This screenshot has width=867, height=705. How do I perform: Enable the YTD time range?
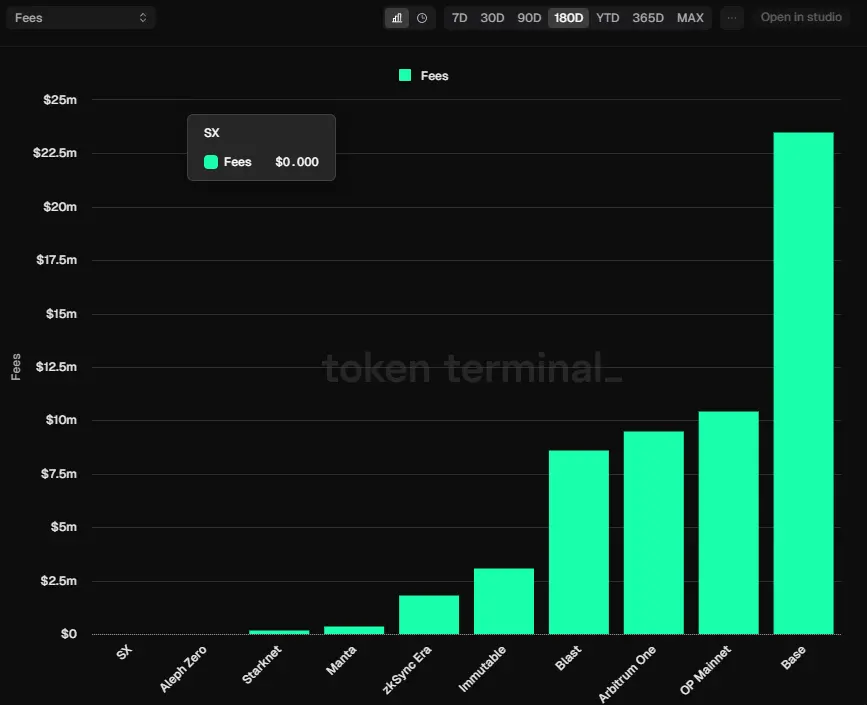click(x=607, y=17)
